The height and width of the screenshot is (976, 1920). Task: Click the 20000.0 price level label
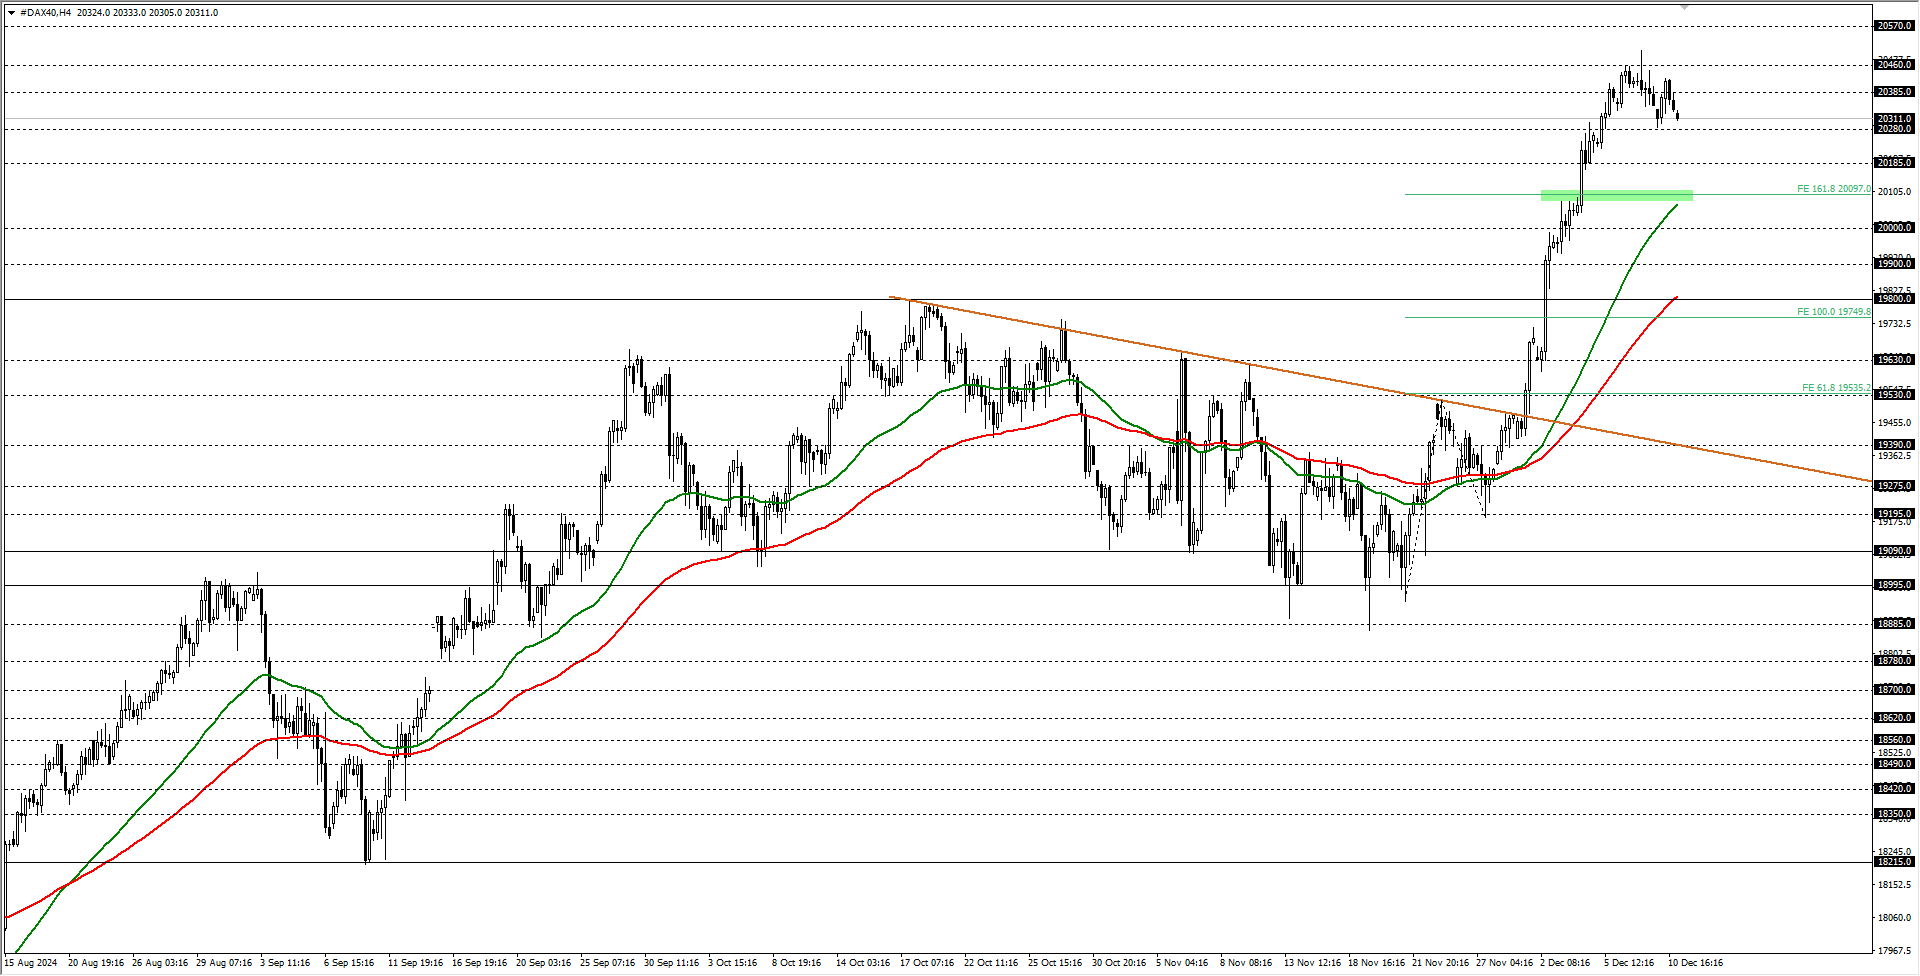[1895, 227]
